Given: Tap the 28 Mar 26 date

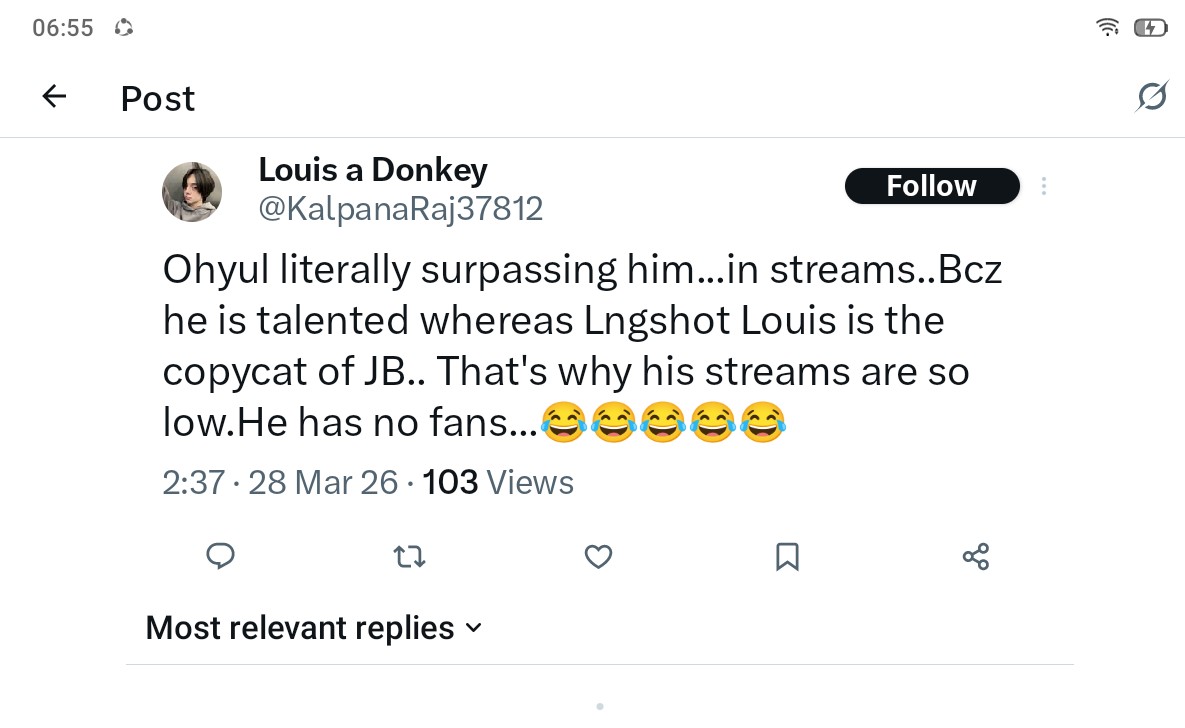Looking at the screenshot, I should [x=322, y=483].
